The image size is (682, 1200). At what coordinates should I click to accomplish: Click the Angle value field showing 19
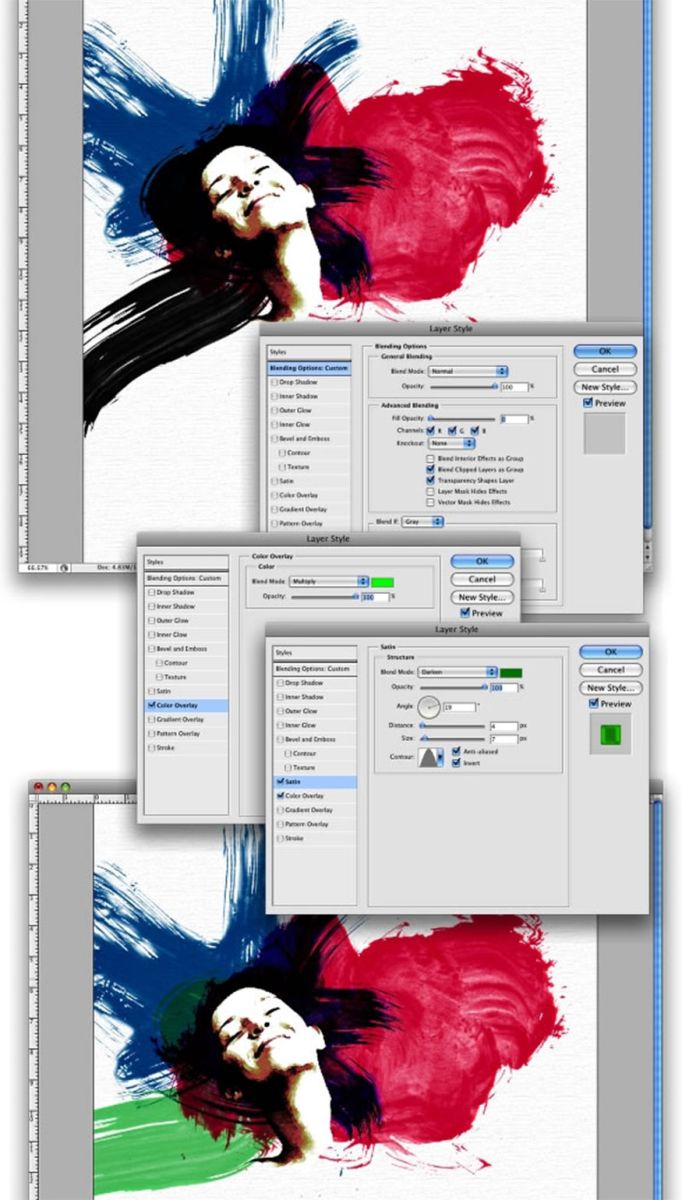coord(462,707)
